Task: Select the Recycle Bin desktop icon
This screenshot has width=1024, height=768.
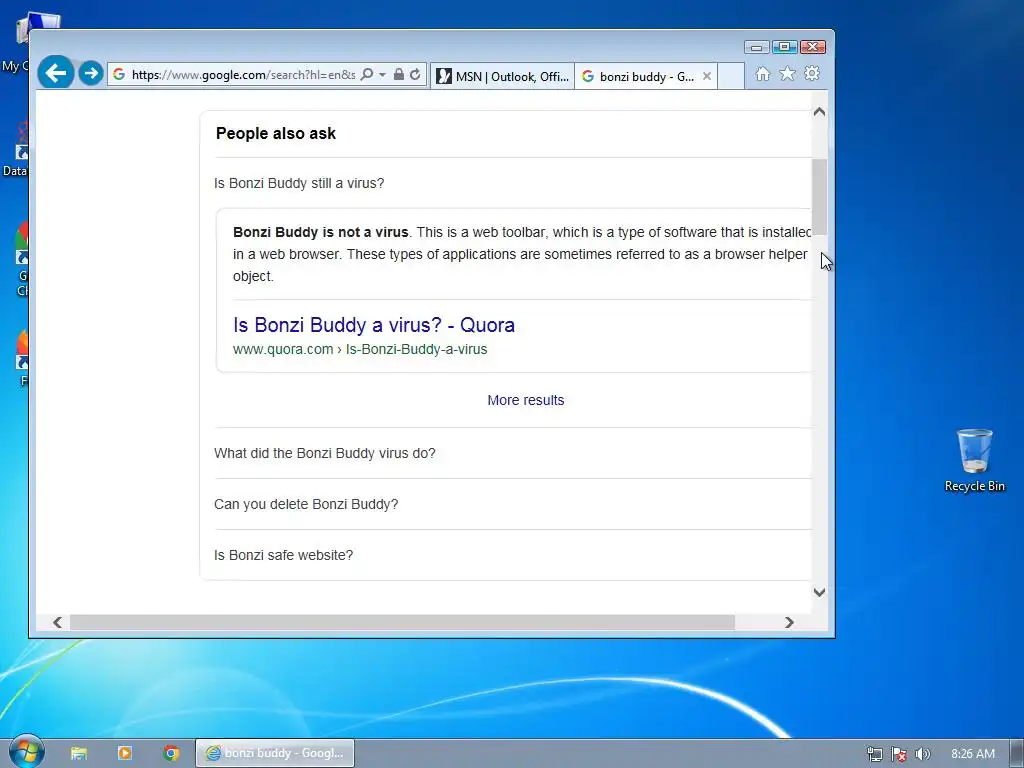Action: (x=974, y=460)
